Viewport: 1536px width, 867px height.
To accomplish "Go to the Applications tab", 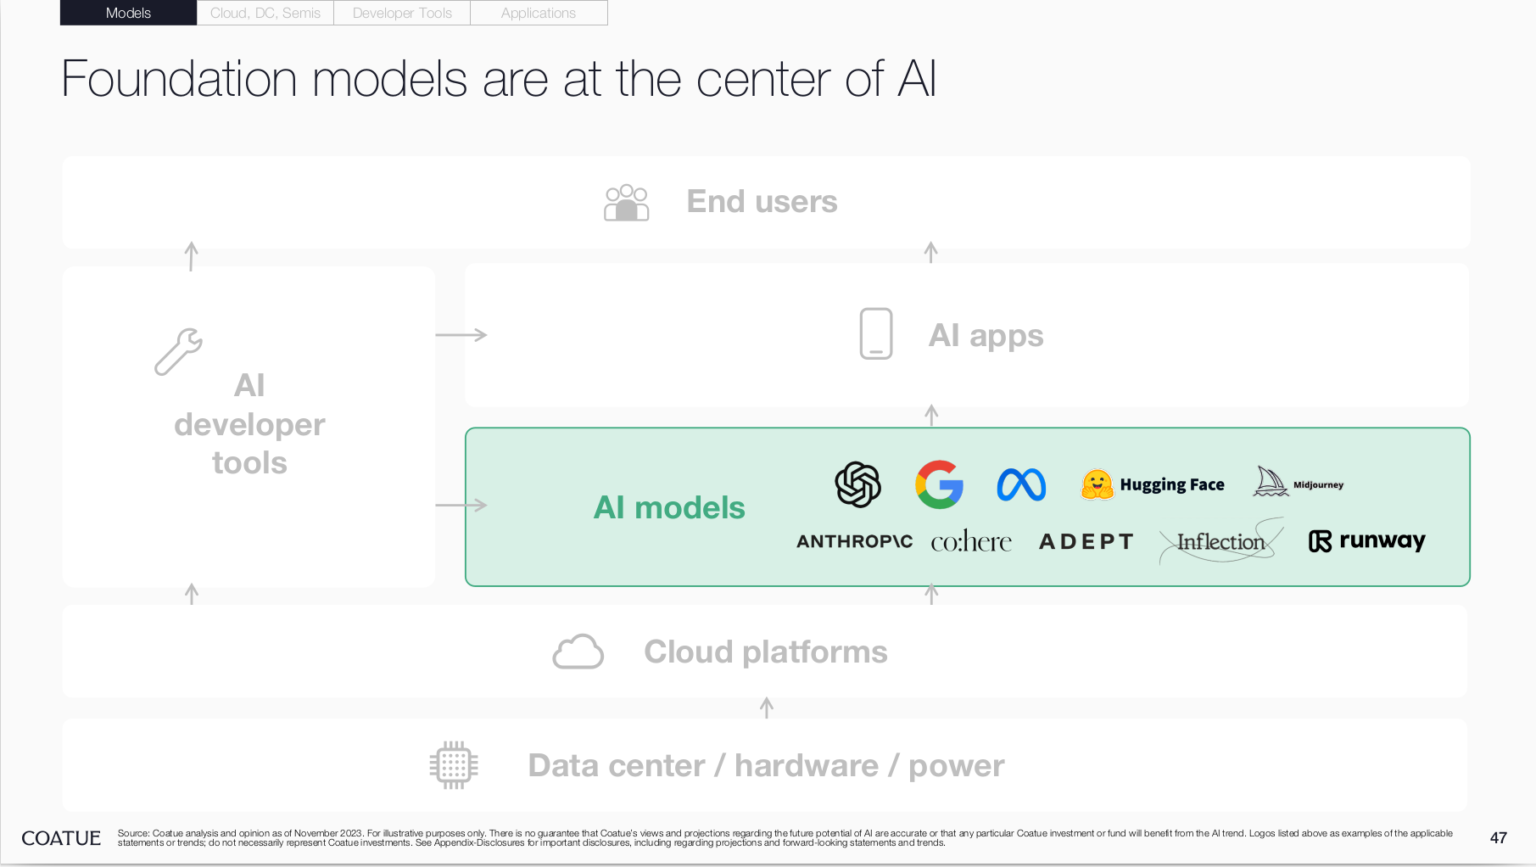I will click(538, 13).
